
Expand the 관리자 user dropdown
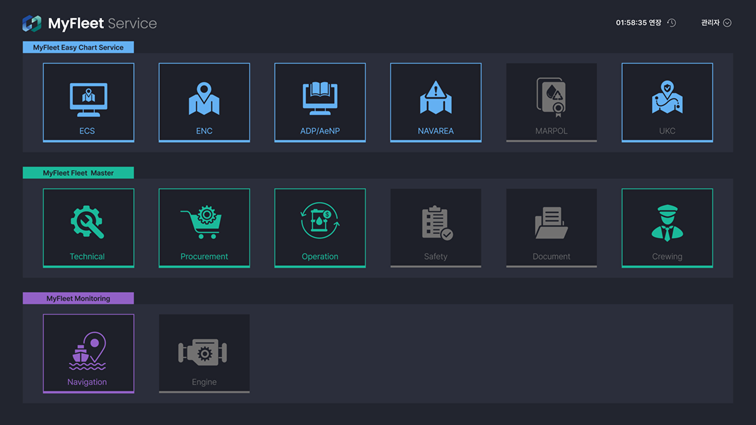coord(716,23)
